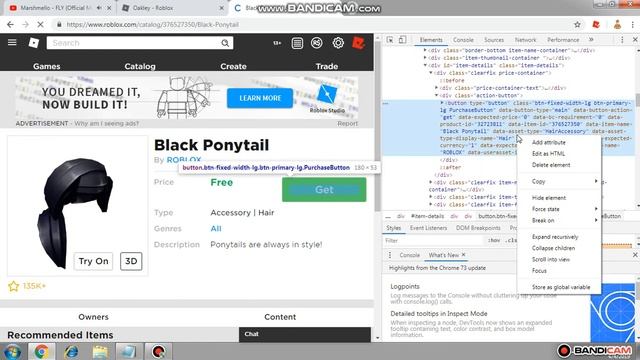Open the Roblox settings gear icon
The width and height of the screenshot is (640, 360).
tap(338, 43)
